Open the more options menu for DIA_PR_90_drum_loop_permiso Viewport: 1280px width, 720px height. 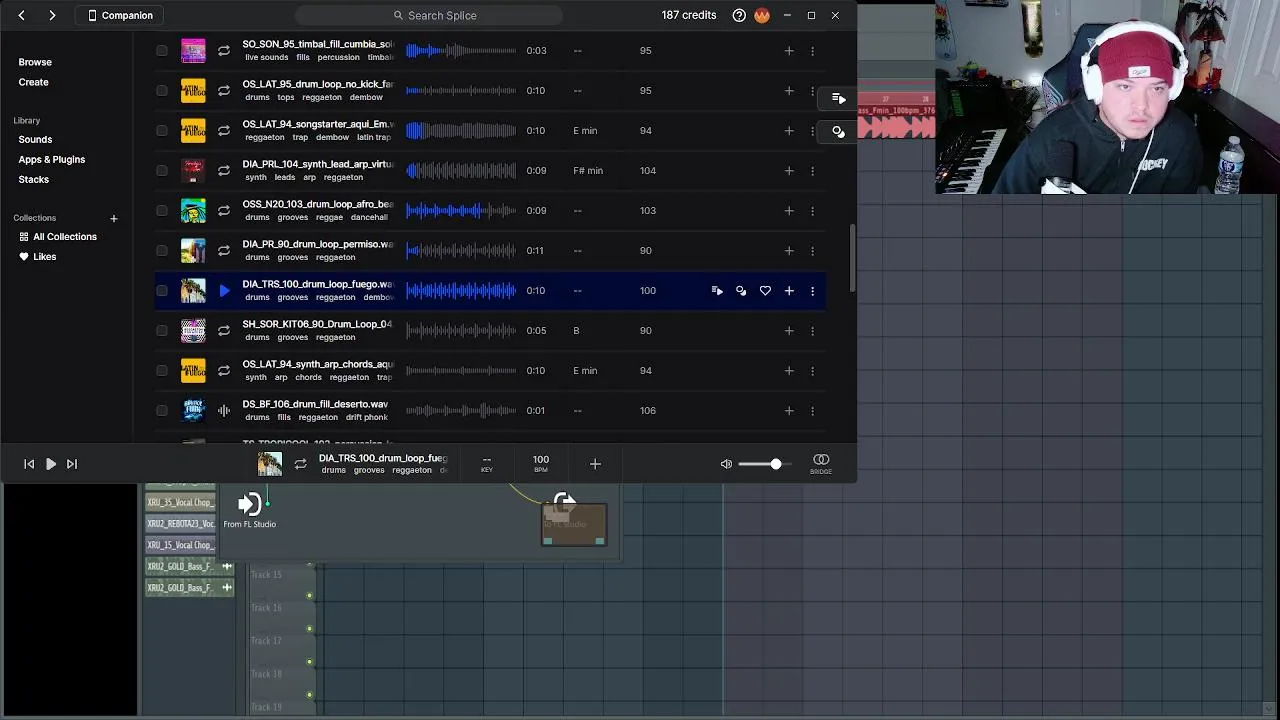[812, 250]
